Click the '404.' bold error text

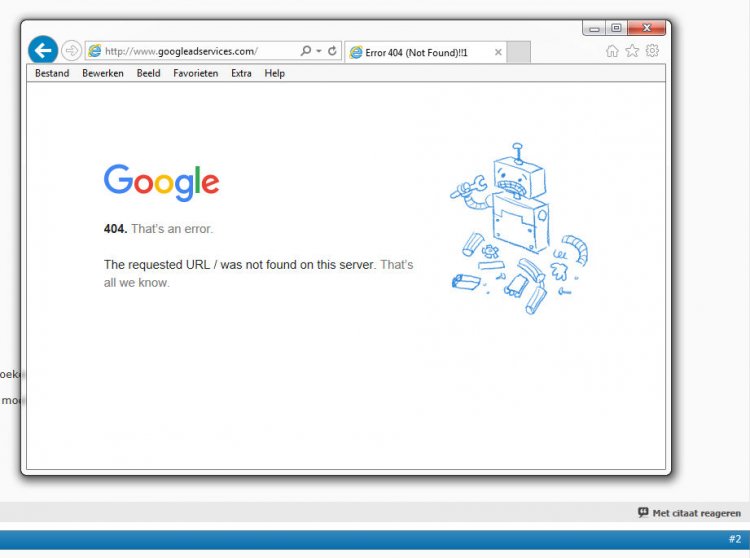(115, 229)
